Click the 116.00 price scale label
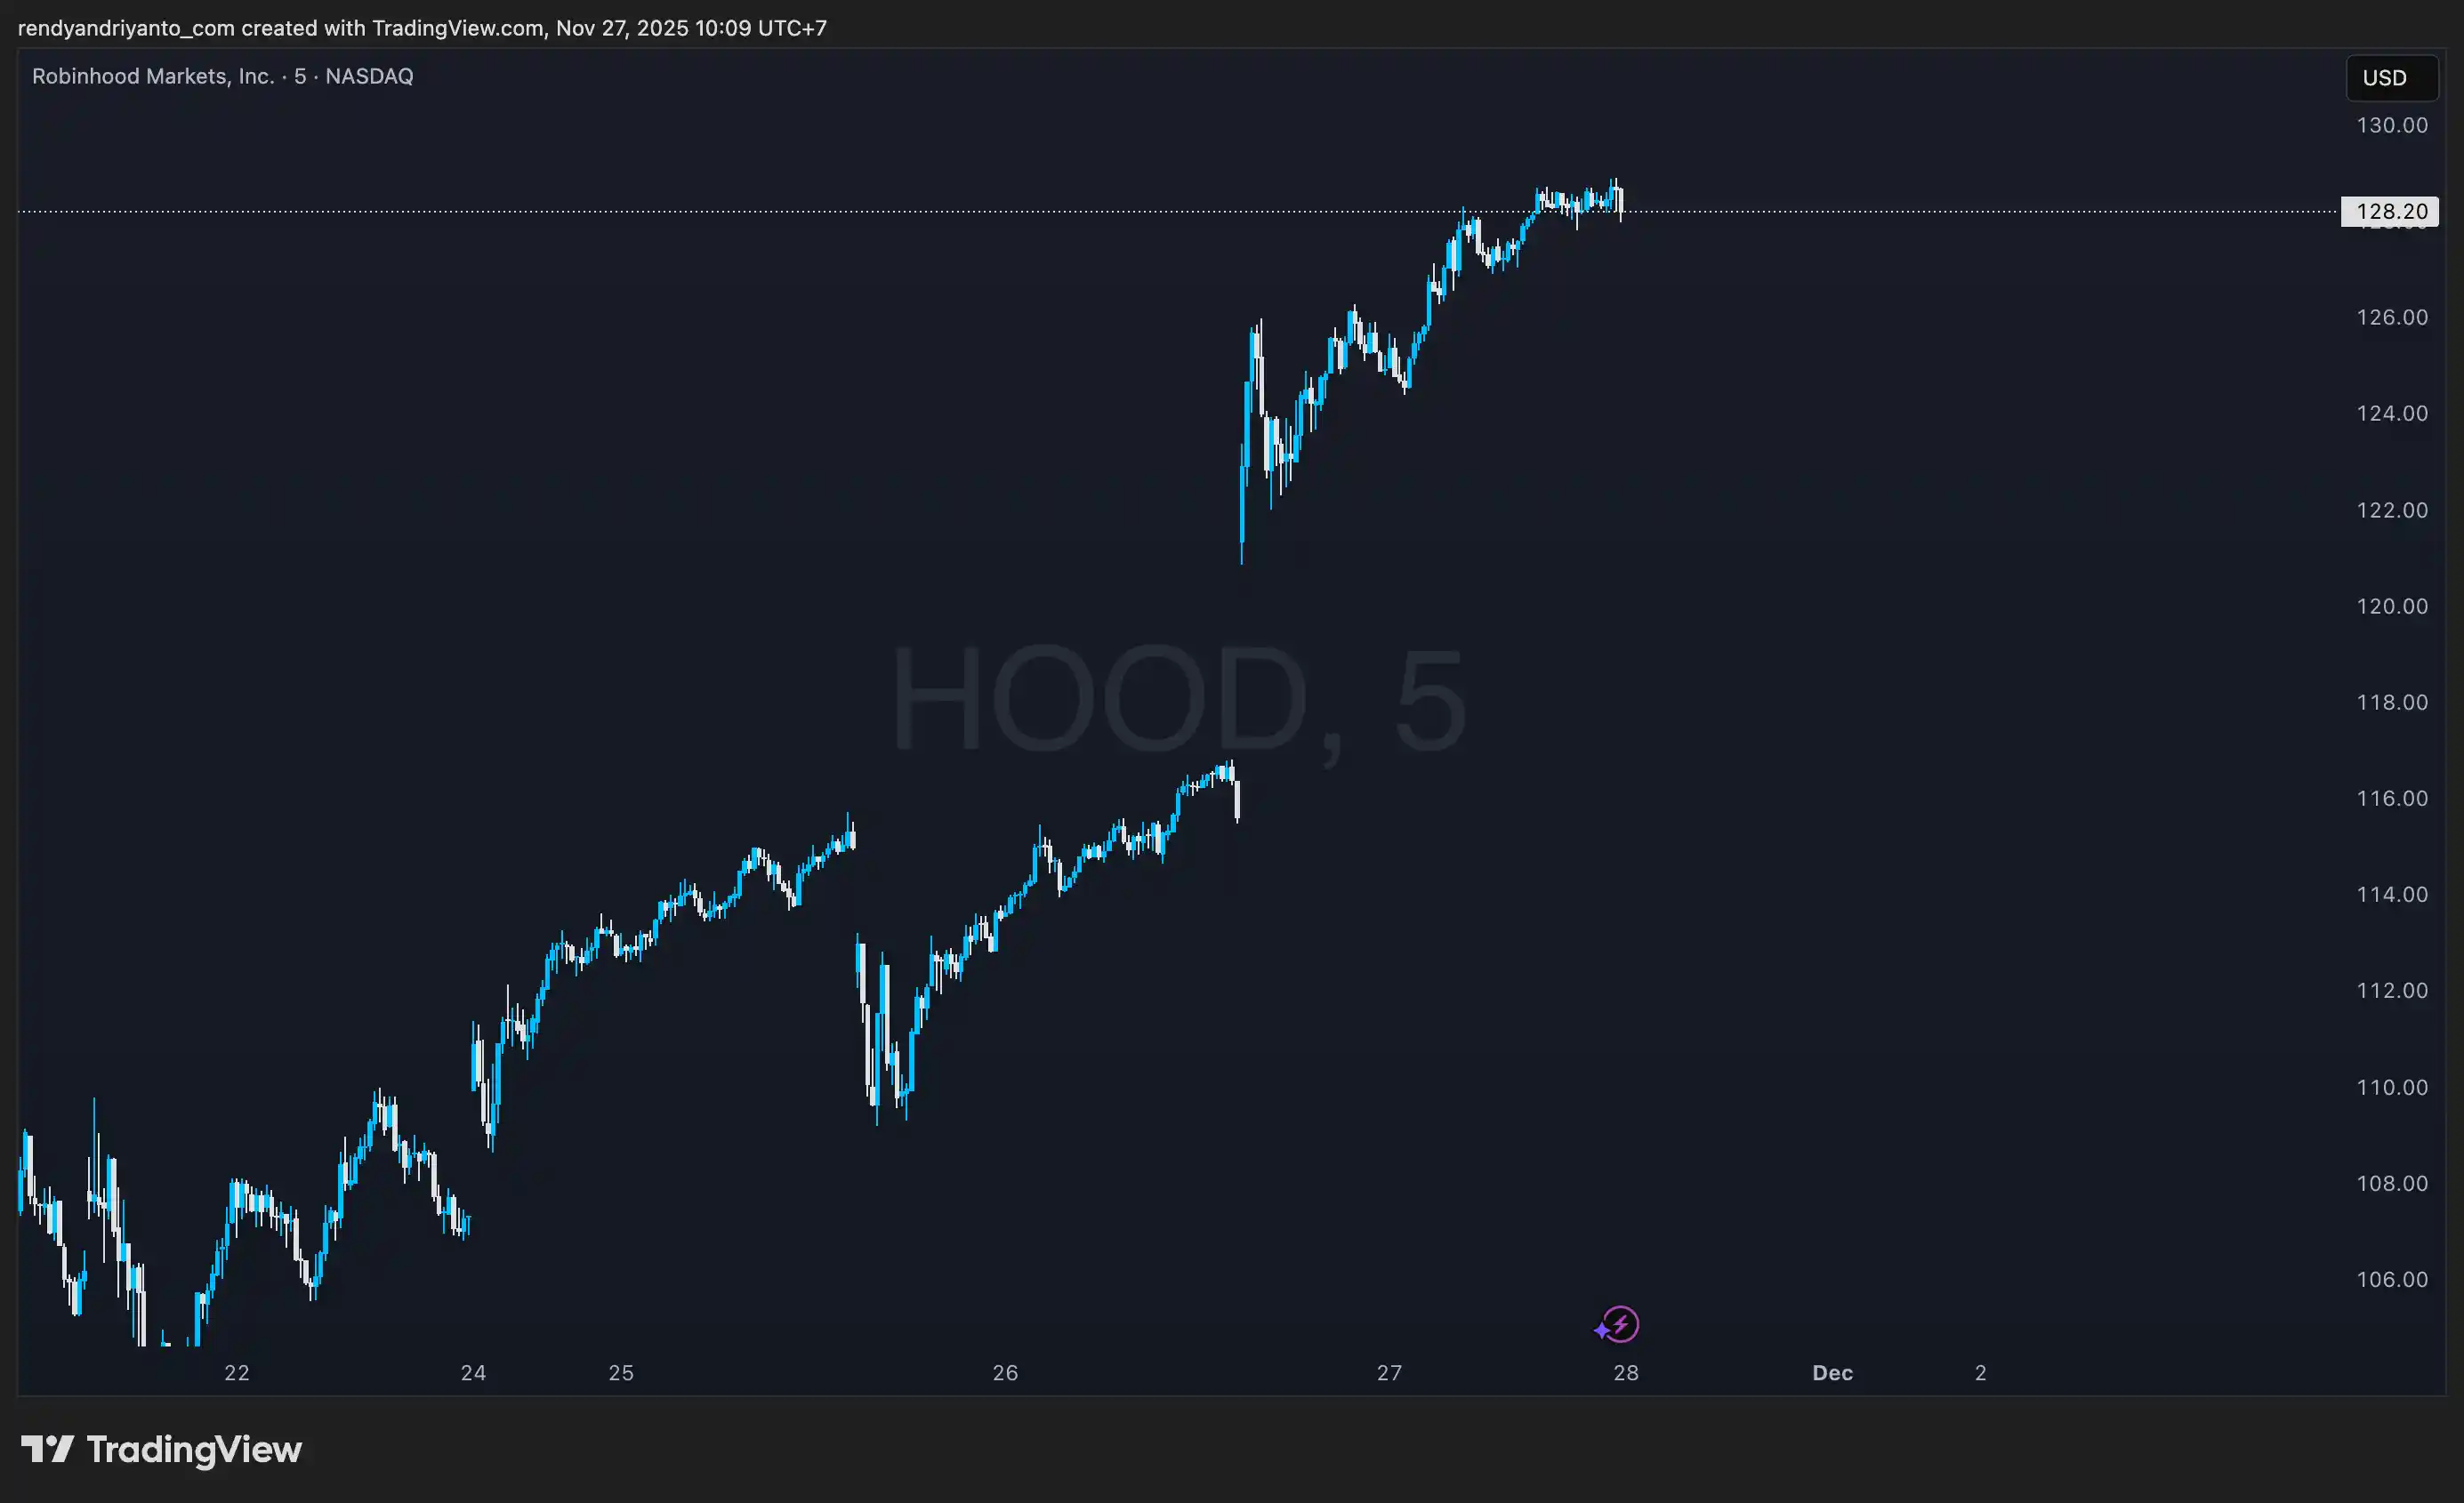The image size is (2464, 1503). [2391, 798]
